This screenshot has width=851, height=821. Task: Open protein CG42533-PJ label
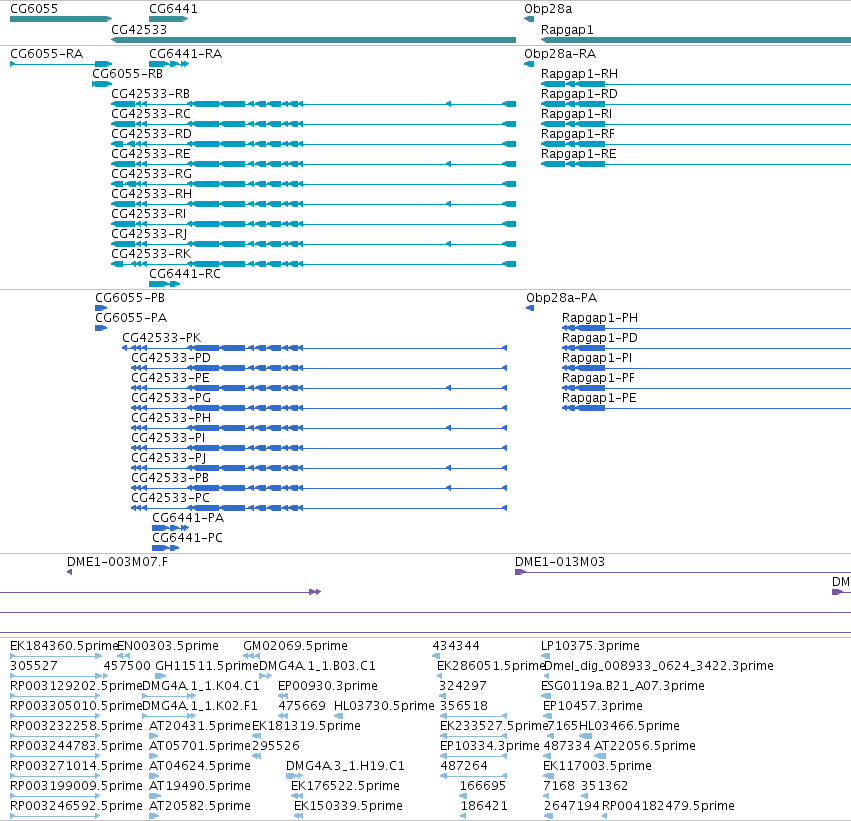(x=169, y=458)
